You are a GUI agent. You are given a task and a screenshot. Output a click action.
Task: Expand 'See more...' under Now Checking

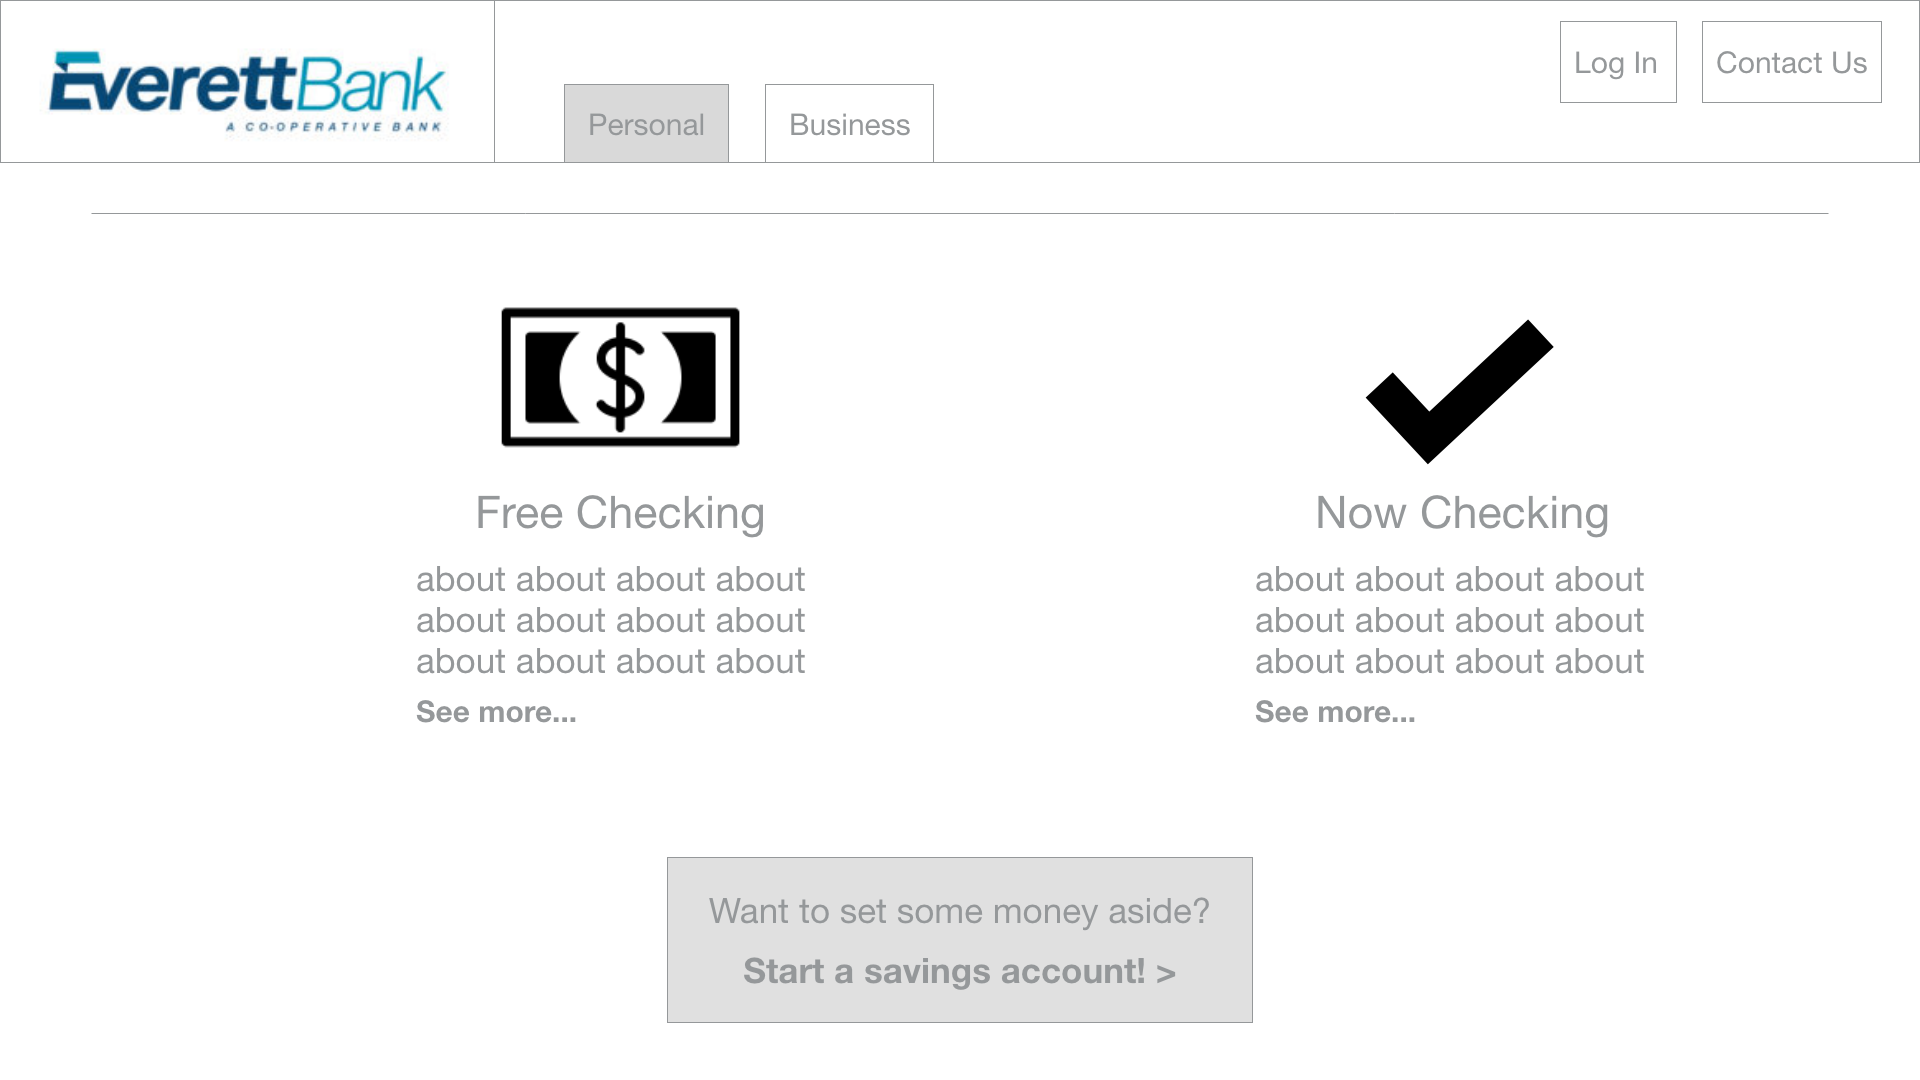pyautogui.click(x=1335, y=712)
